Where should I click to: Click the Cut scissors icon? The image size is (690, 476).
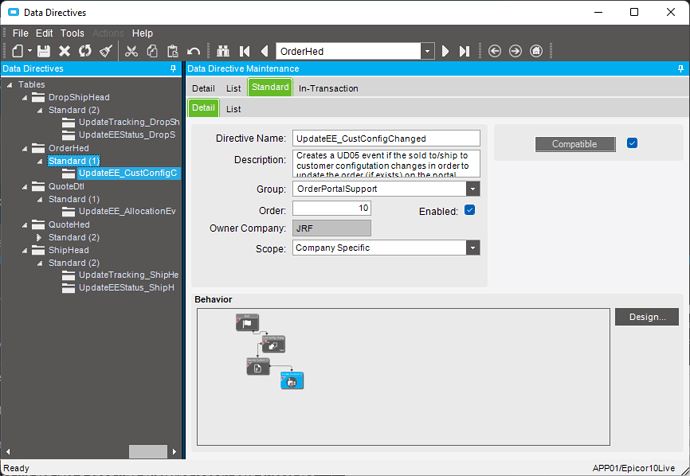[x=131, y=51]
